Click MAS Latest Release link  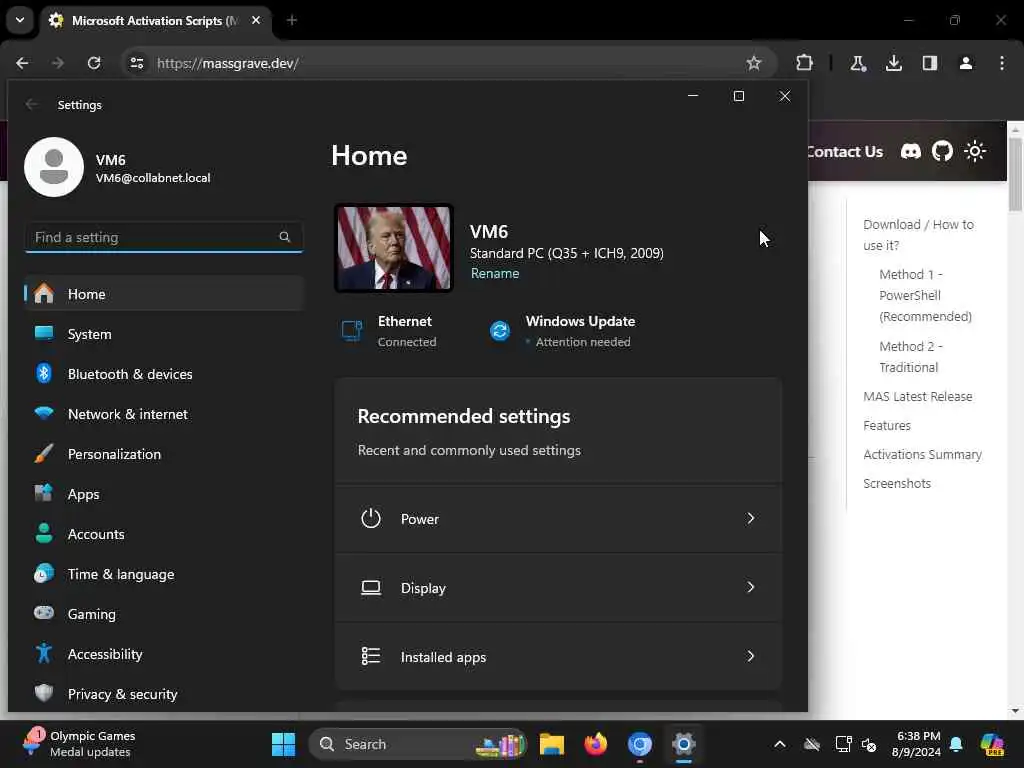(x=918, y=396)
